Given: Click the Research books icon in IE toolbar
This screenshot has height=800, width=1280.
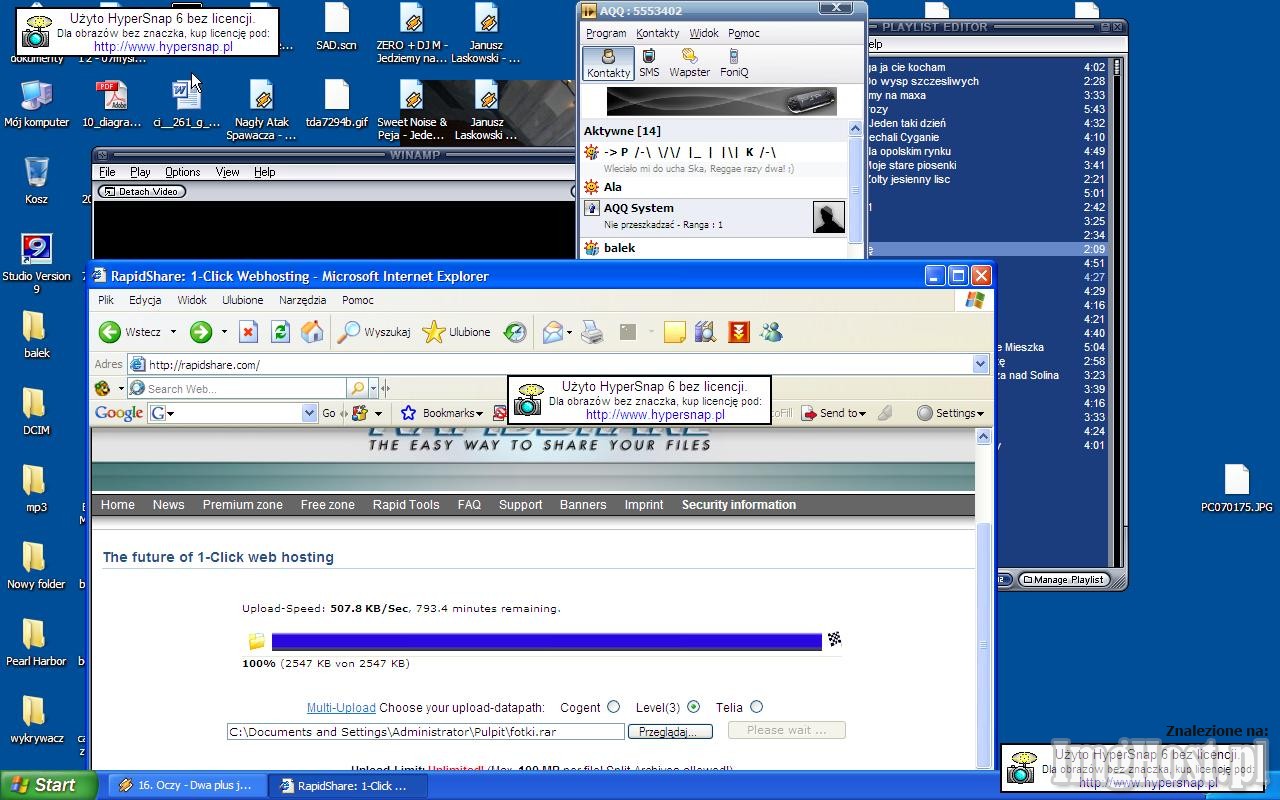Looking at the screenshot, I should [x=705, y=332].
